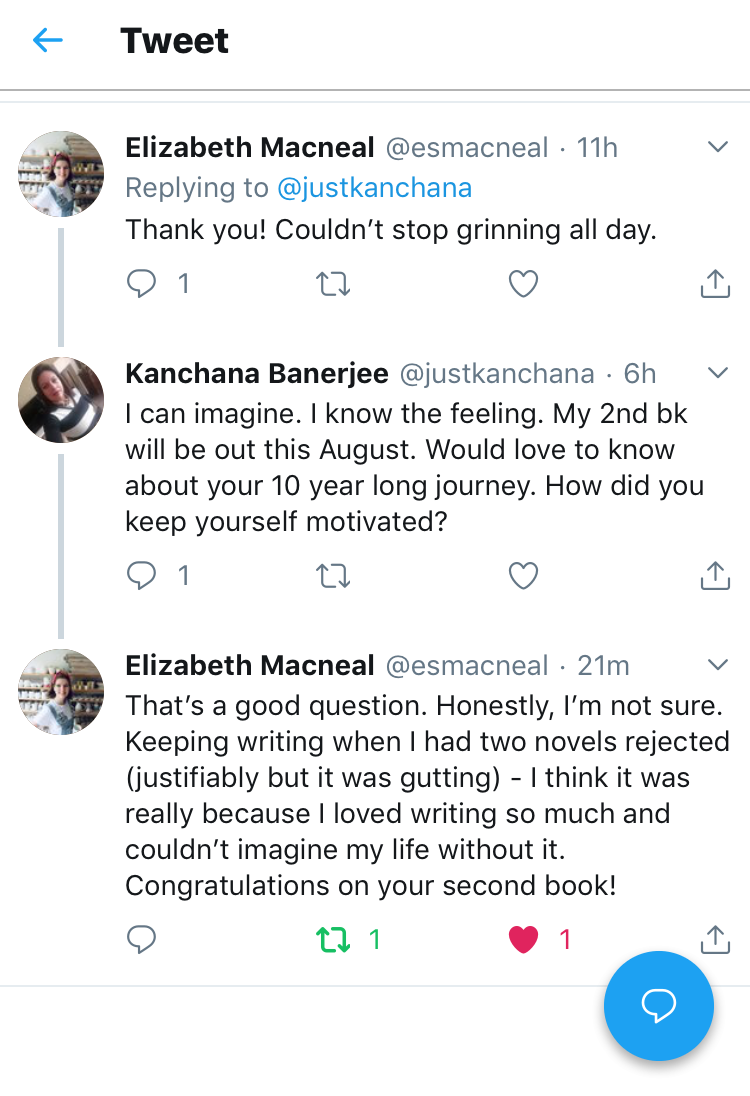Expand the menu chevron on Kanchana's tweet
Image resolution: width=750 pixels, height=1096 pixels.
[717, 374]
